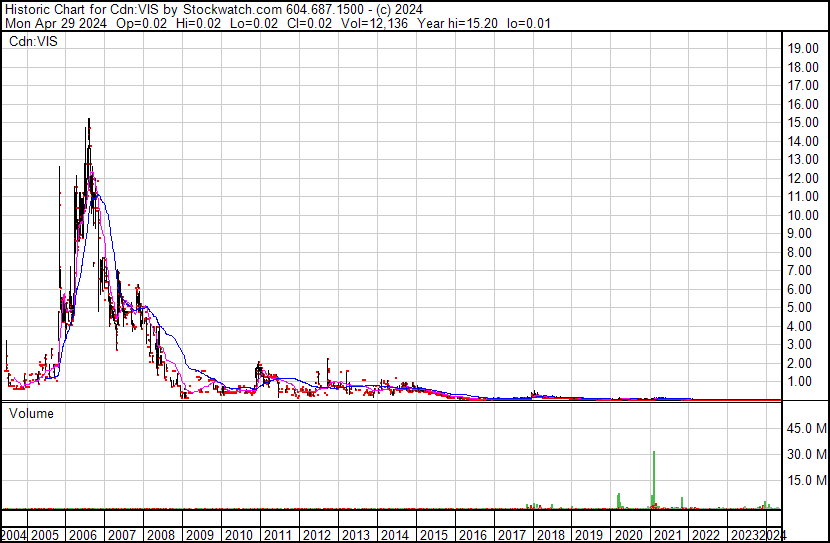830x543 pixels.
Task: Click the 2008 year label
Action: [161, 535]
